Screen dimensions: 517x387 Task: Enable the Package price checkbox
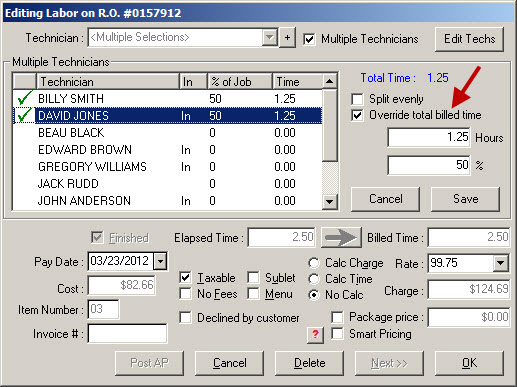(337, 317)
